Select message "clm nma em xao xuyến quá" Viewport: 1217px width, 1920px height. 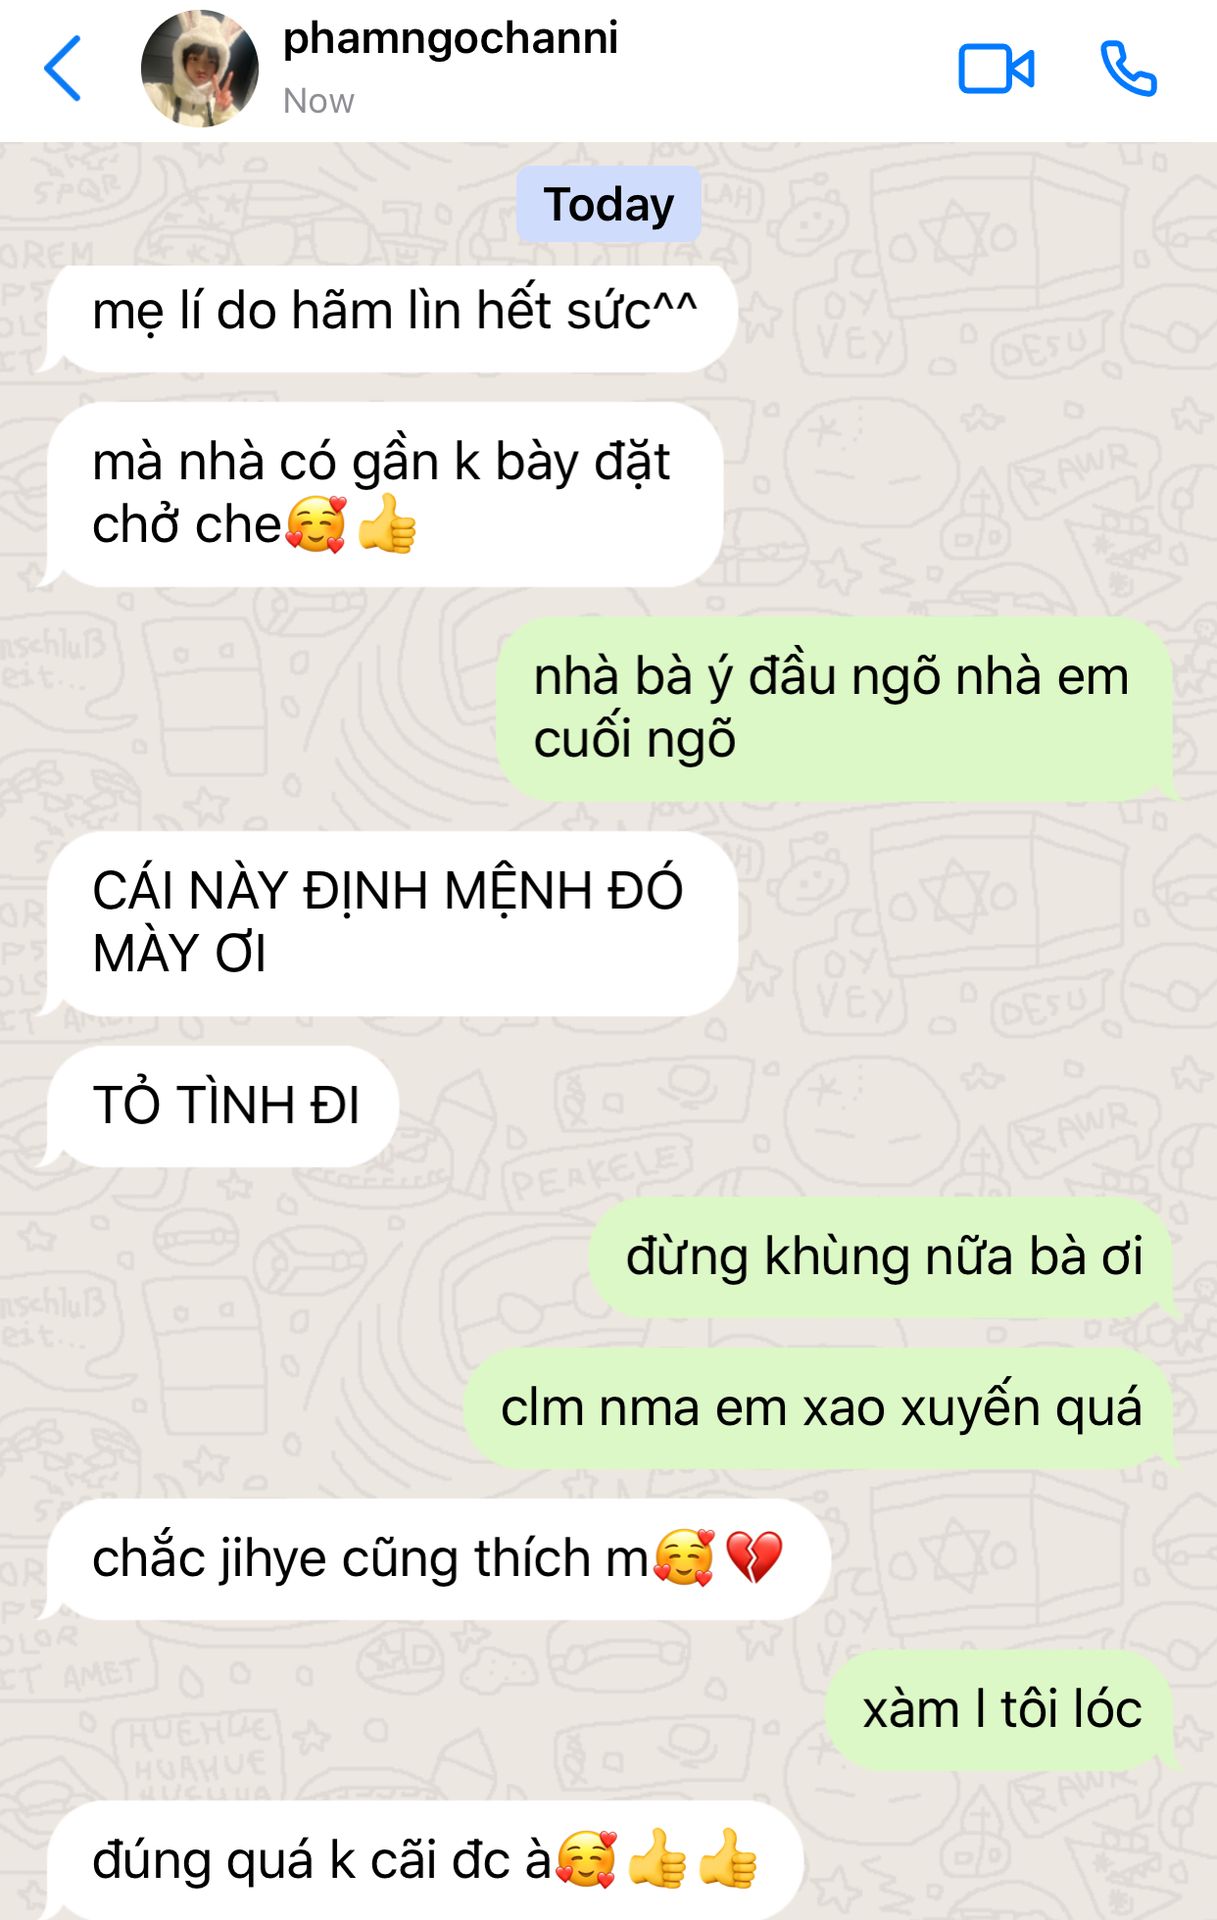[818, 1408]
